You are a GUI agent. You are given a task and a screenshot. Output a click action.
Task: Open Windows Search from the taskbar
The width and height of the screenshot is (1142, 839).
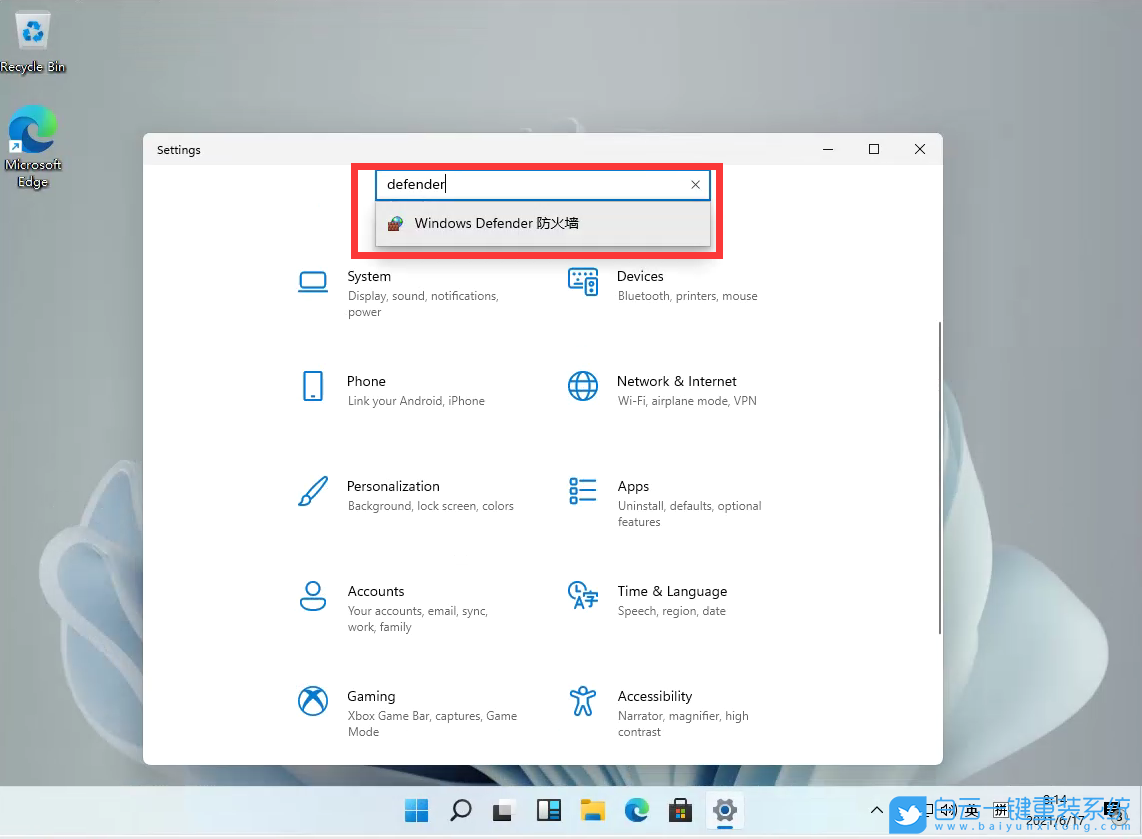[460, 810]
